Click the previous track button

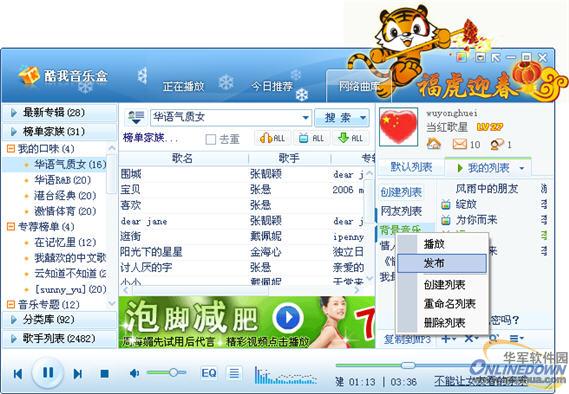(x=18, y=374)
